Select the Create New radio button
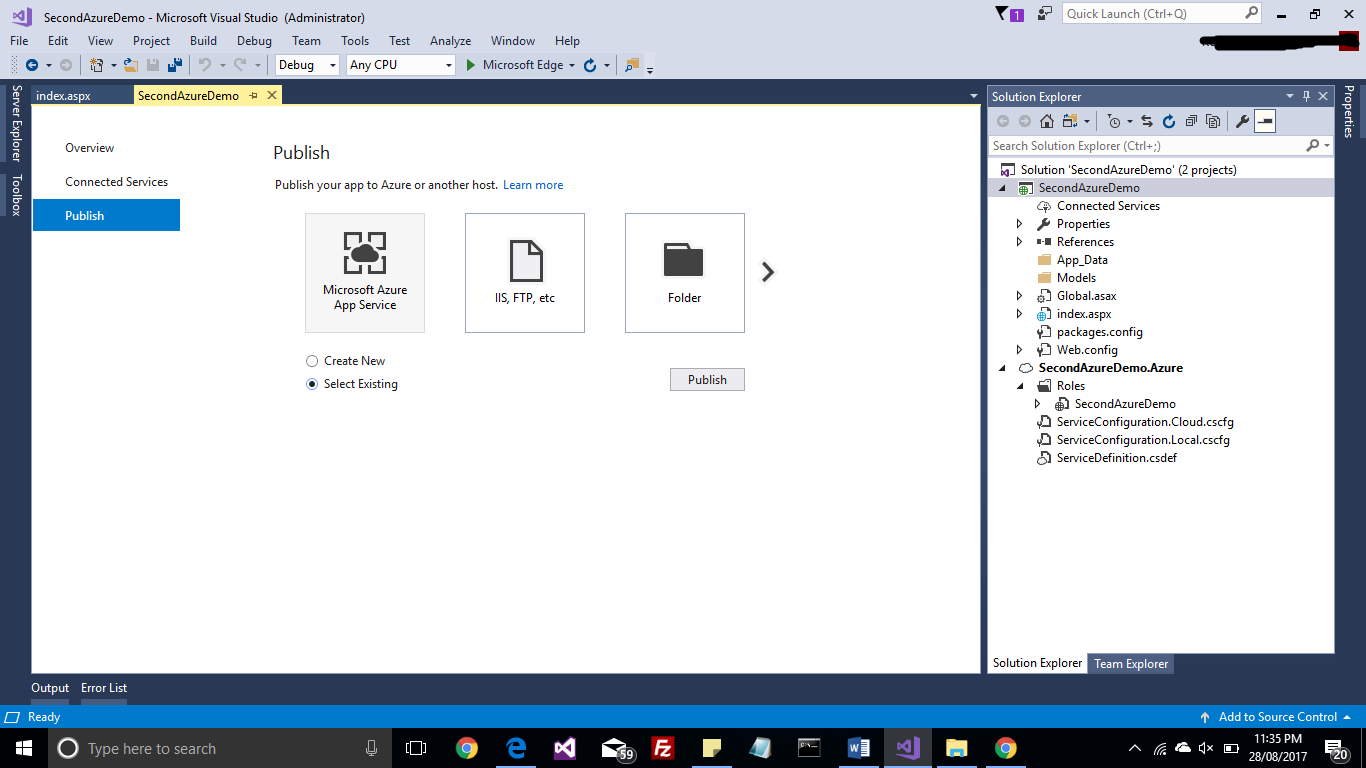This screenshot has height=768, width=1366. click(312, 361)
